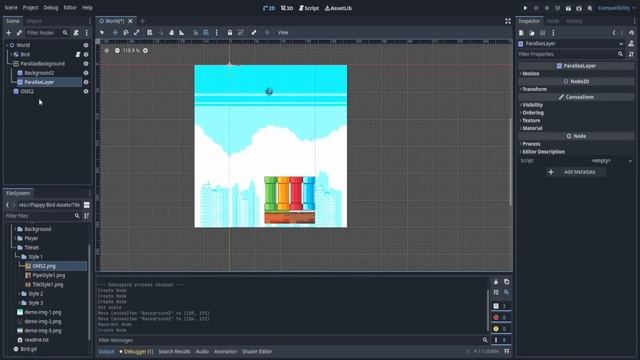
Task: Open the Shader Editor bottom tab
Action: [257, 351]
